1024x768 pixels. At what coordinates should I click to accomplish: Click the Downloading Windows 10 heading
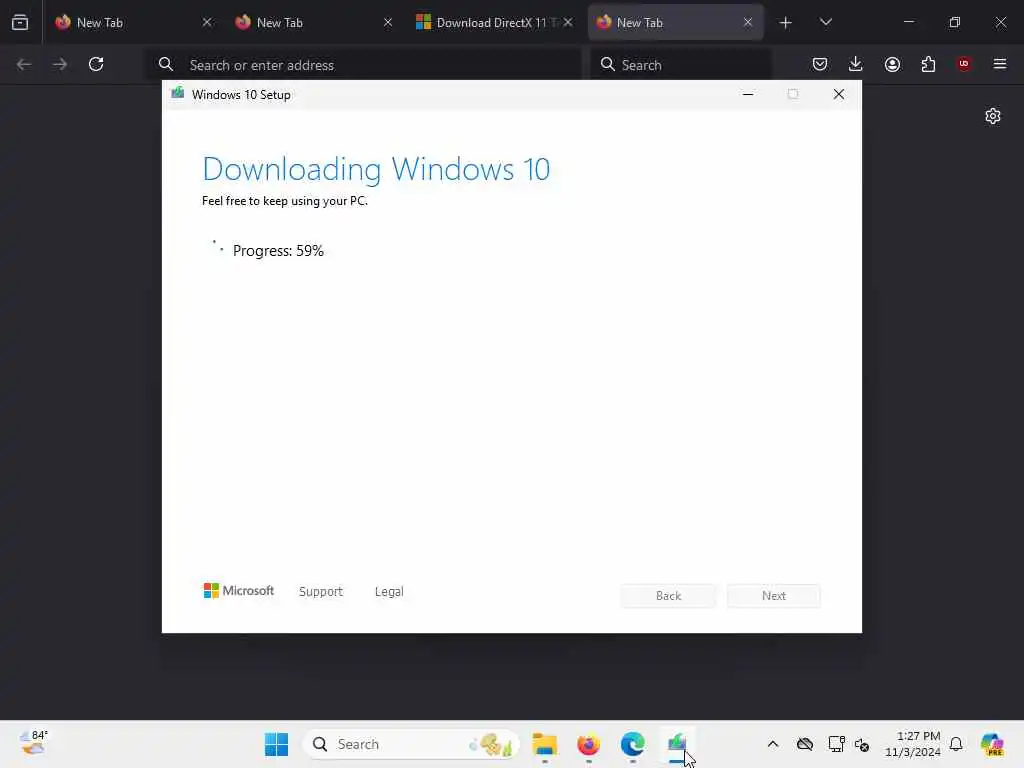click(x=376, y=169)
